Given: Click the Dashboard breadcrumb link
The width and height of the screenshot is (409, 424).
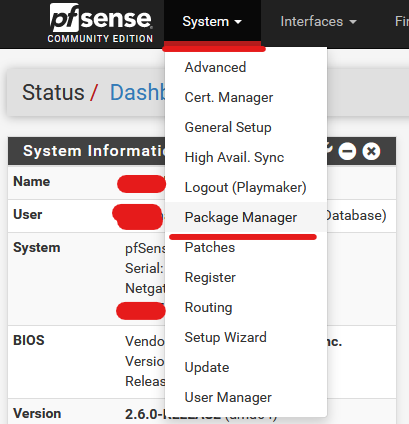Looking at the screenshot, I should point(137,92).
